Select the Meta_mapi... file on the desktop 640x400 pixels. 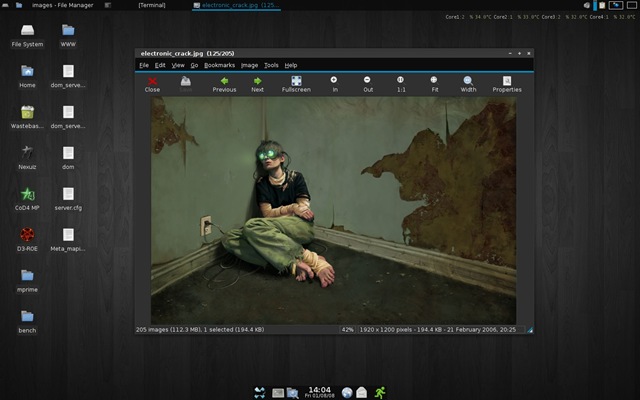[x=68, y=240]
